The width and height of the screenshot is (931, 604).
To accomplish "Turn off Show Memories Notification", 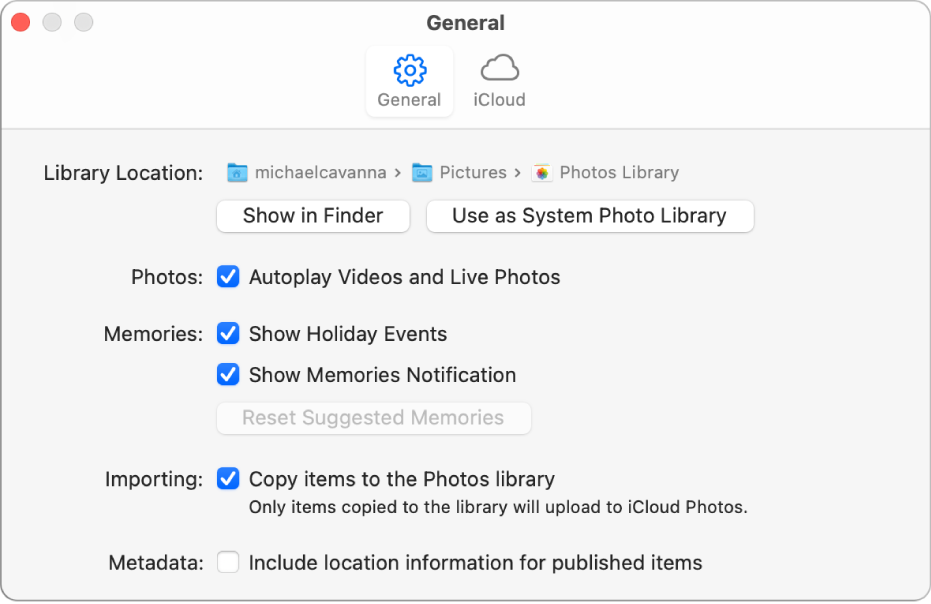I will (228, 375).
